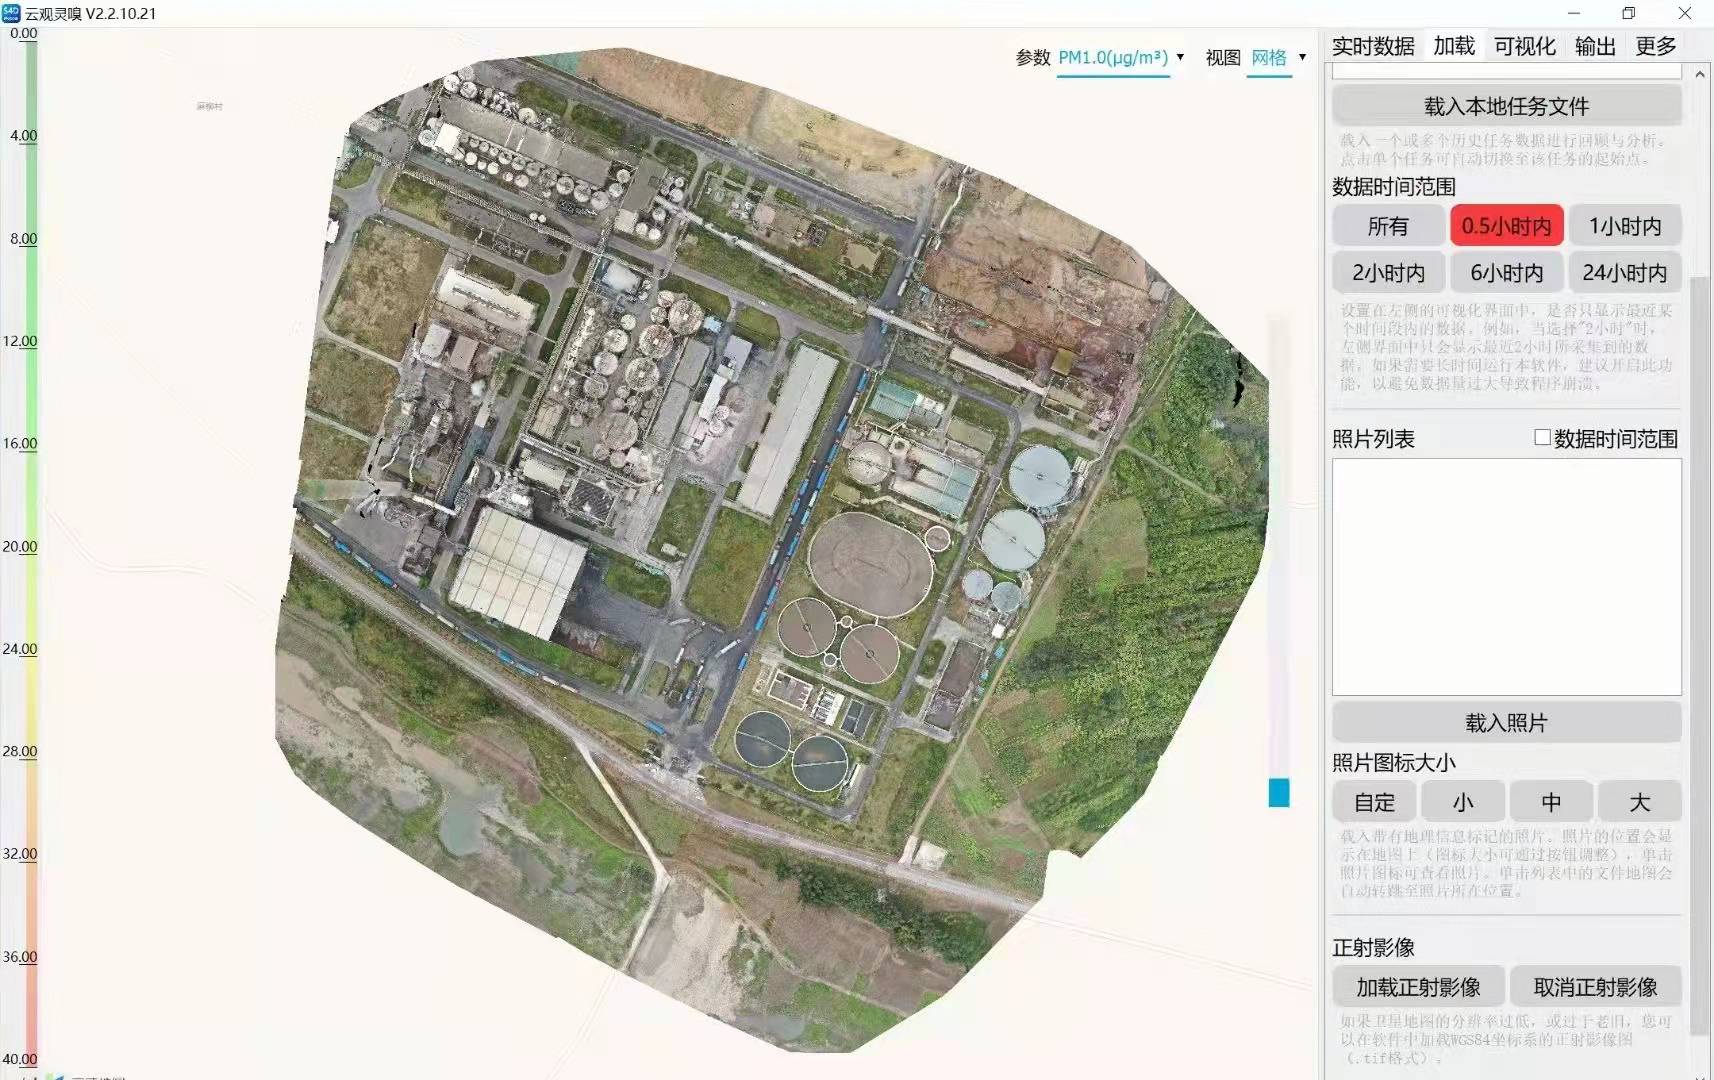Select the 24小时内 time range option
The height and width of the screenshot is (1080, 1714).
tap(1624, 273)
